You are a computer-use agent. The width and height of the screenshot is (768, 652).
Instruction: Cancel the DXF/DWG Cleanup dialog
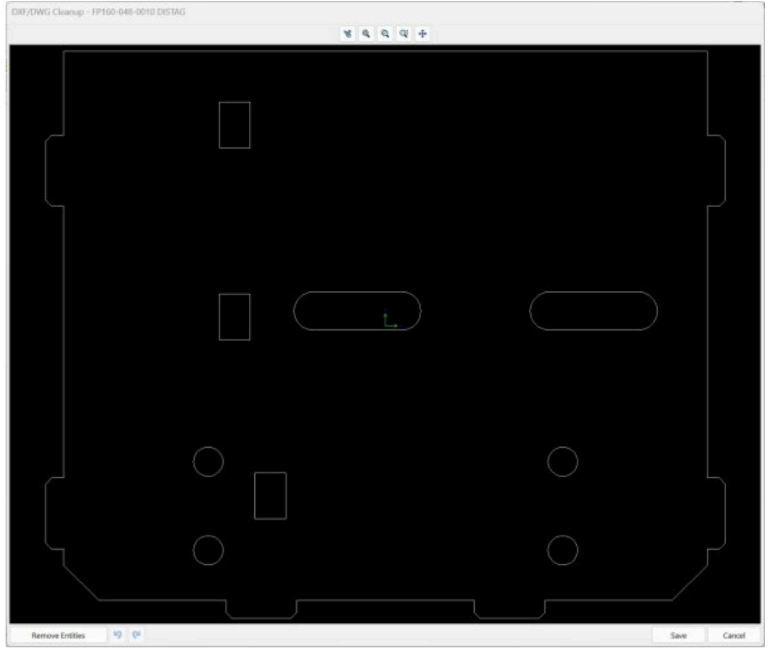point(734,635)
